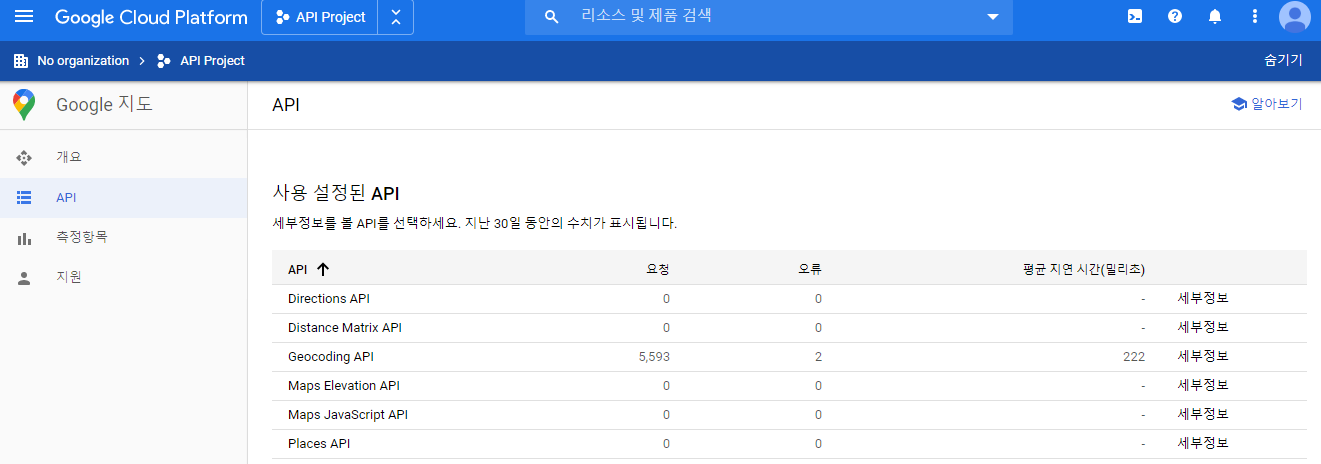Open the three-dot settings menu

pyautogui.click(x=1255, y=17)
